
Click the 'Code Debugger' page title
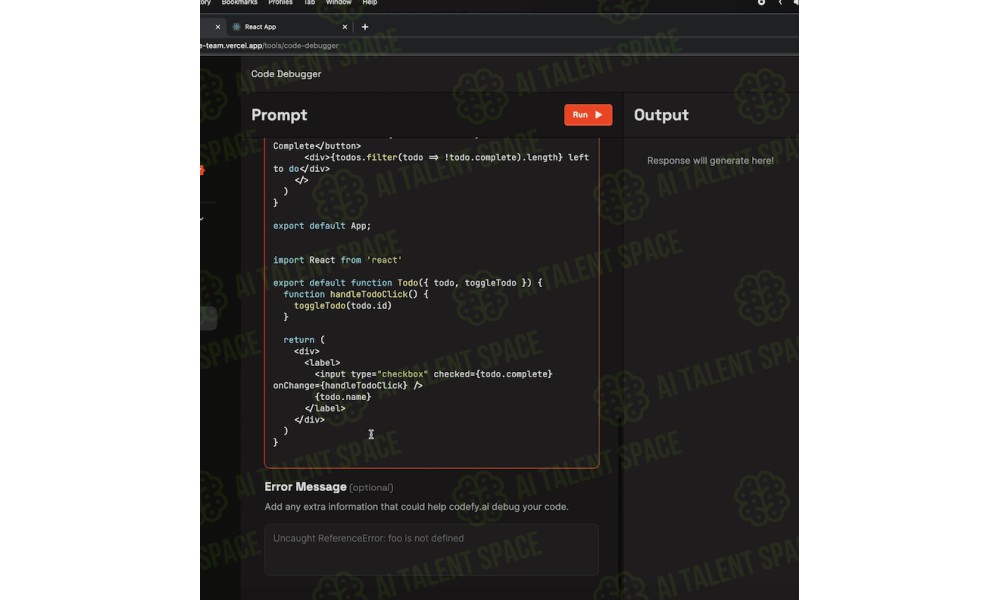click(x=286, y=74)
